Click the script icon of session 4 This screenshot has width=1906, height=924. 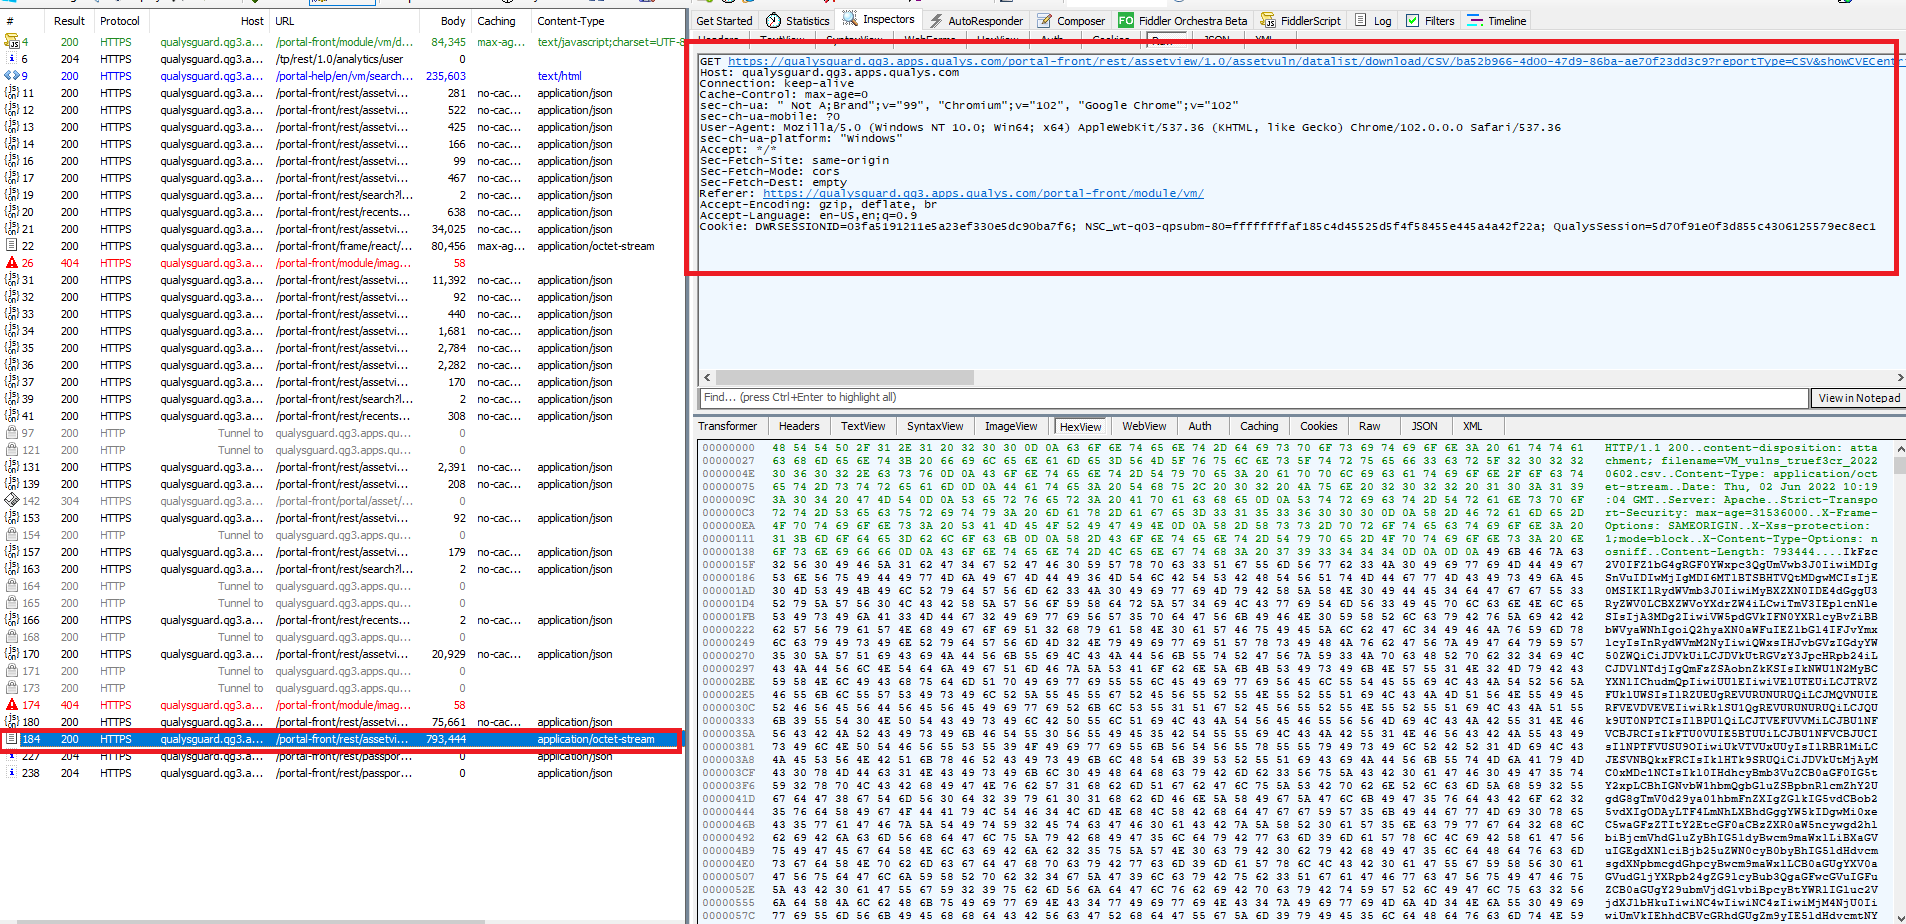point(12,42)
